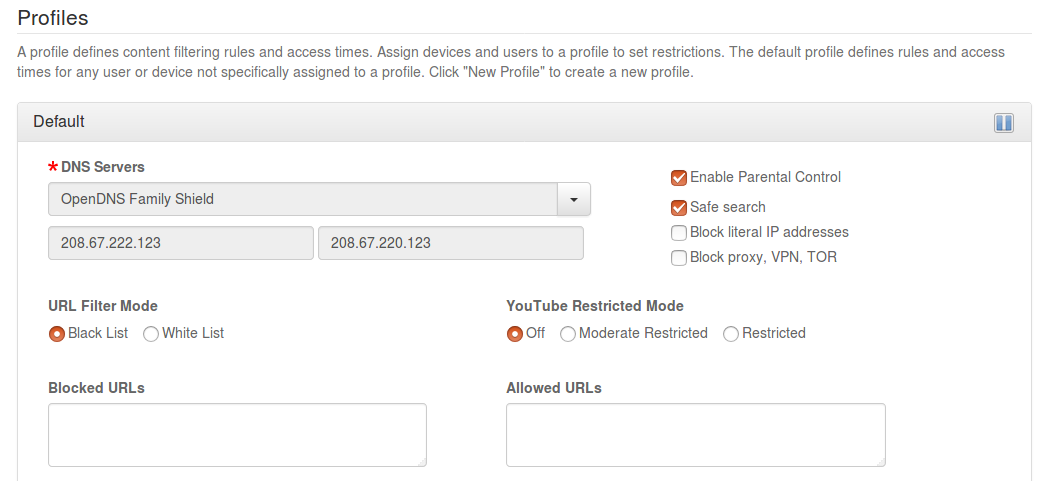
Task: Click the Profiles page heading
Action: (53, 18)
